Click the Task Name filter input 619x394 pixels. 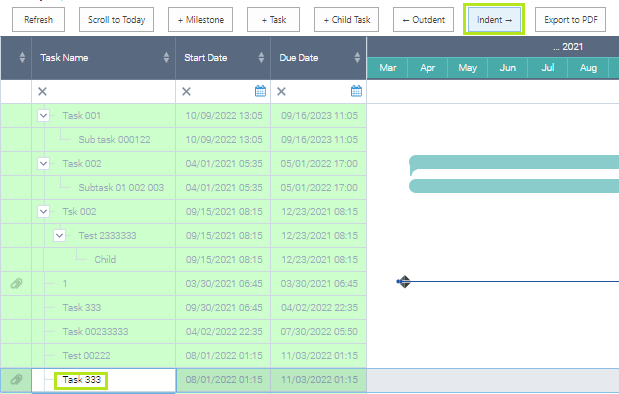click(x=103, y=92)
